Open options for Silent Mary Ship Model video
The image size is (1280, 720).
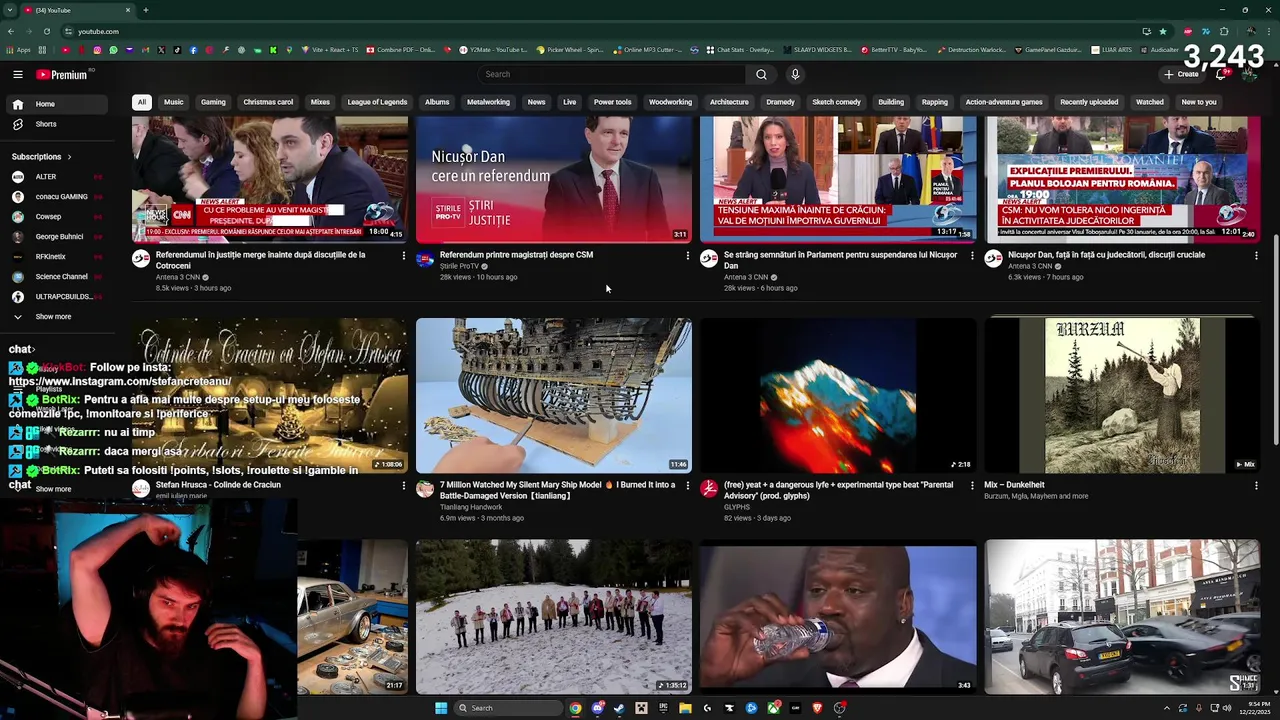pyautogui.click(x=688, y=486)
